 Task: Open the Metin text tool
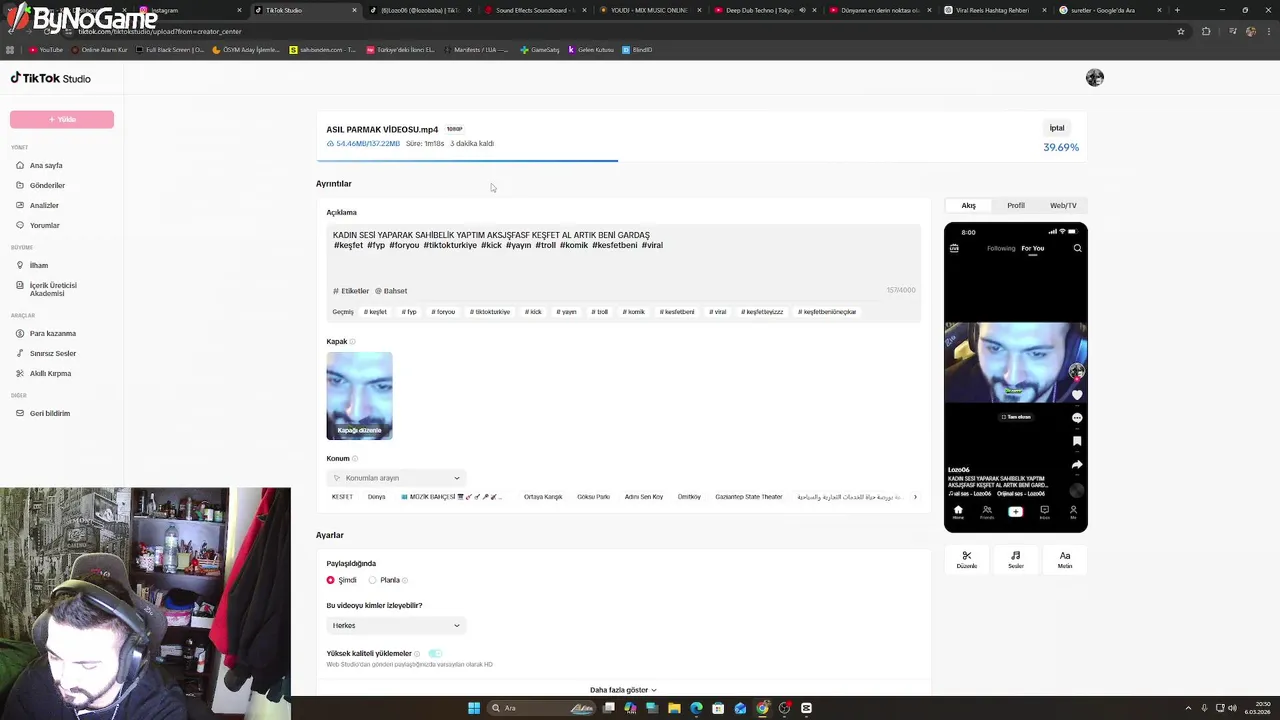tap(1065, 560)
